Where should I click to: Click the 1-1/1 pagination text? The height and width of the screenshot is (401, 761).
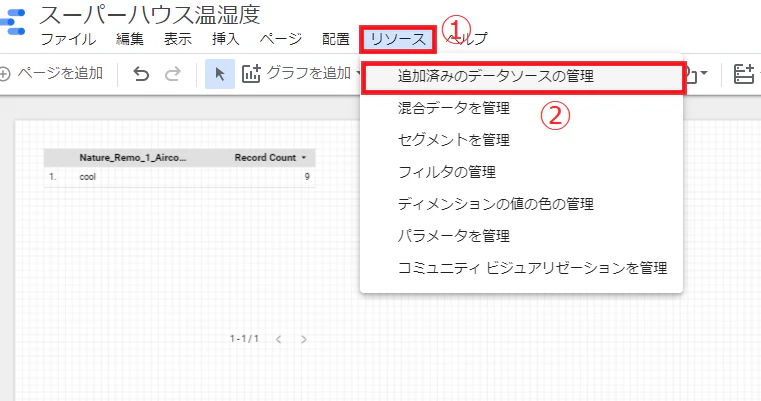(244, 339)
